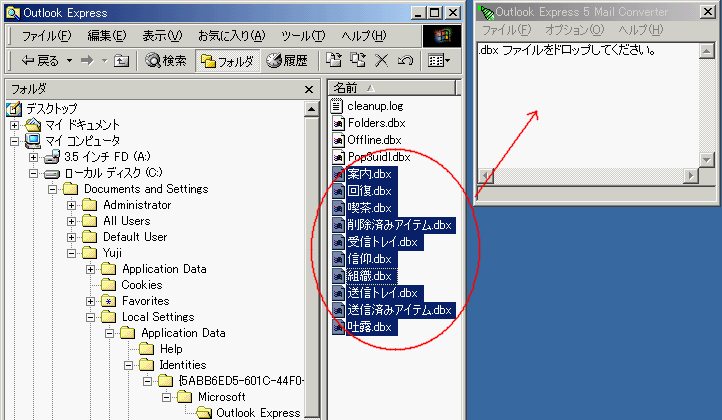Open ヘルプ(H) menu in Mail Converter
The height and width of the screenshot is (420, 722).
[640, 30]
